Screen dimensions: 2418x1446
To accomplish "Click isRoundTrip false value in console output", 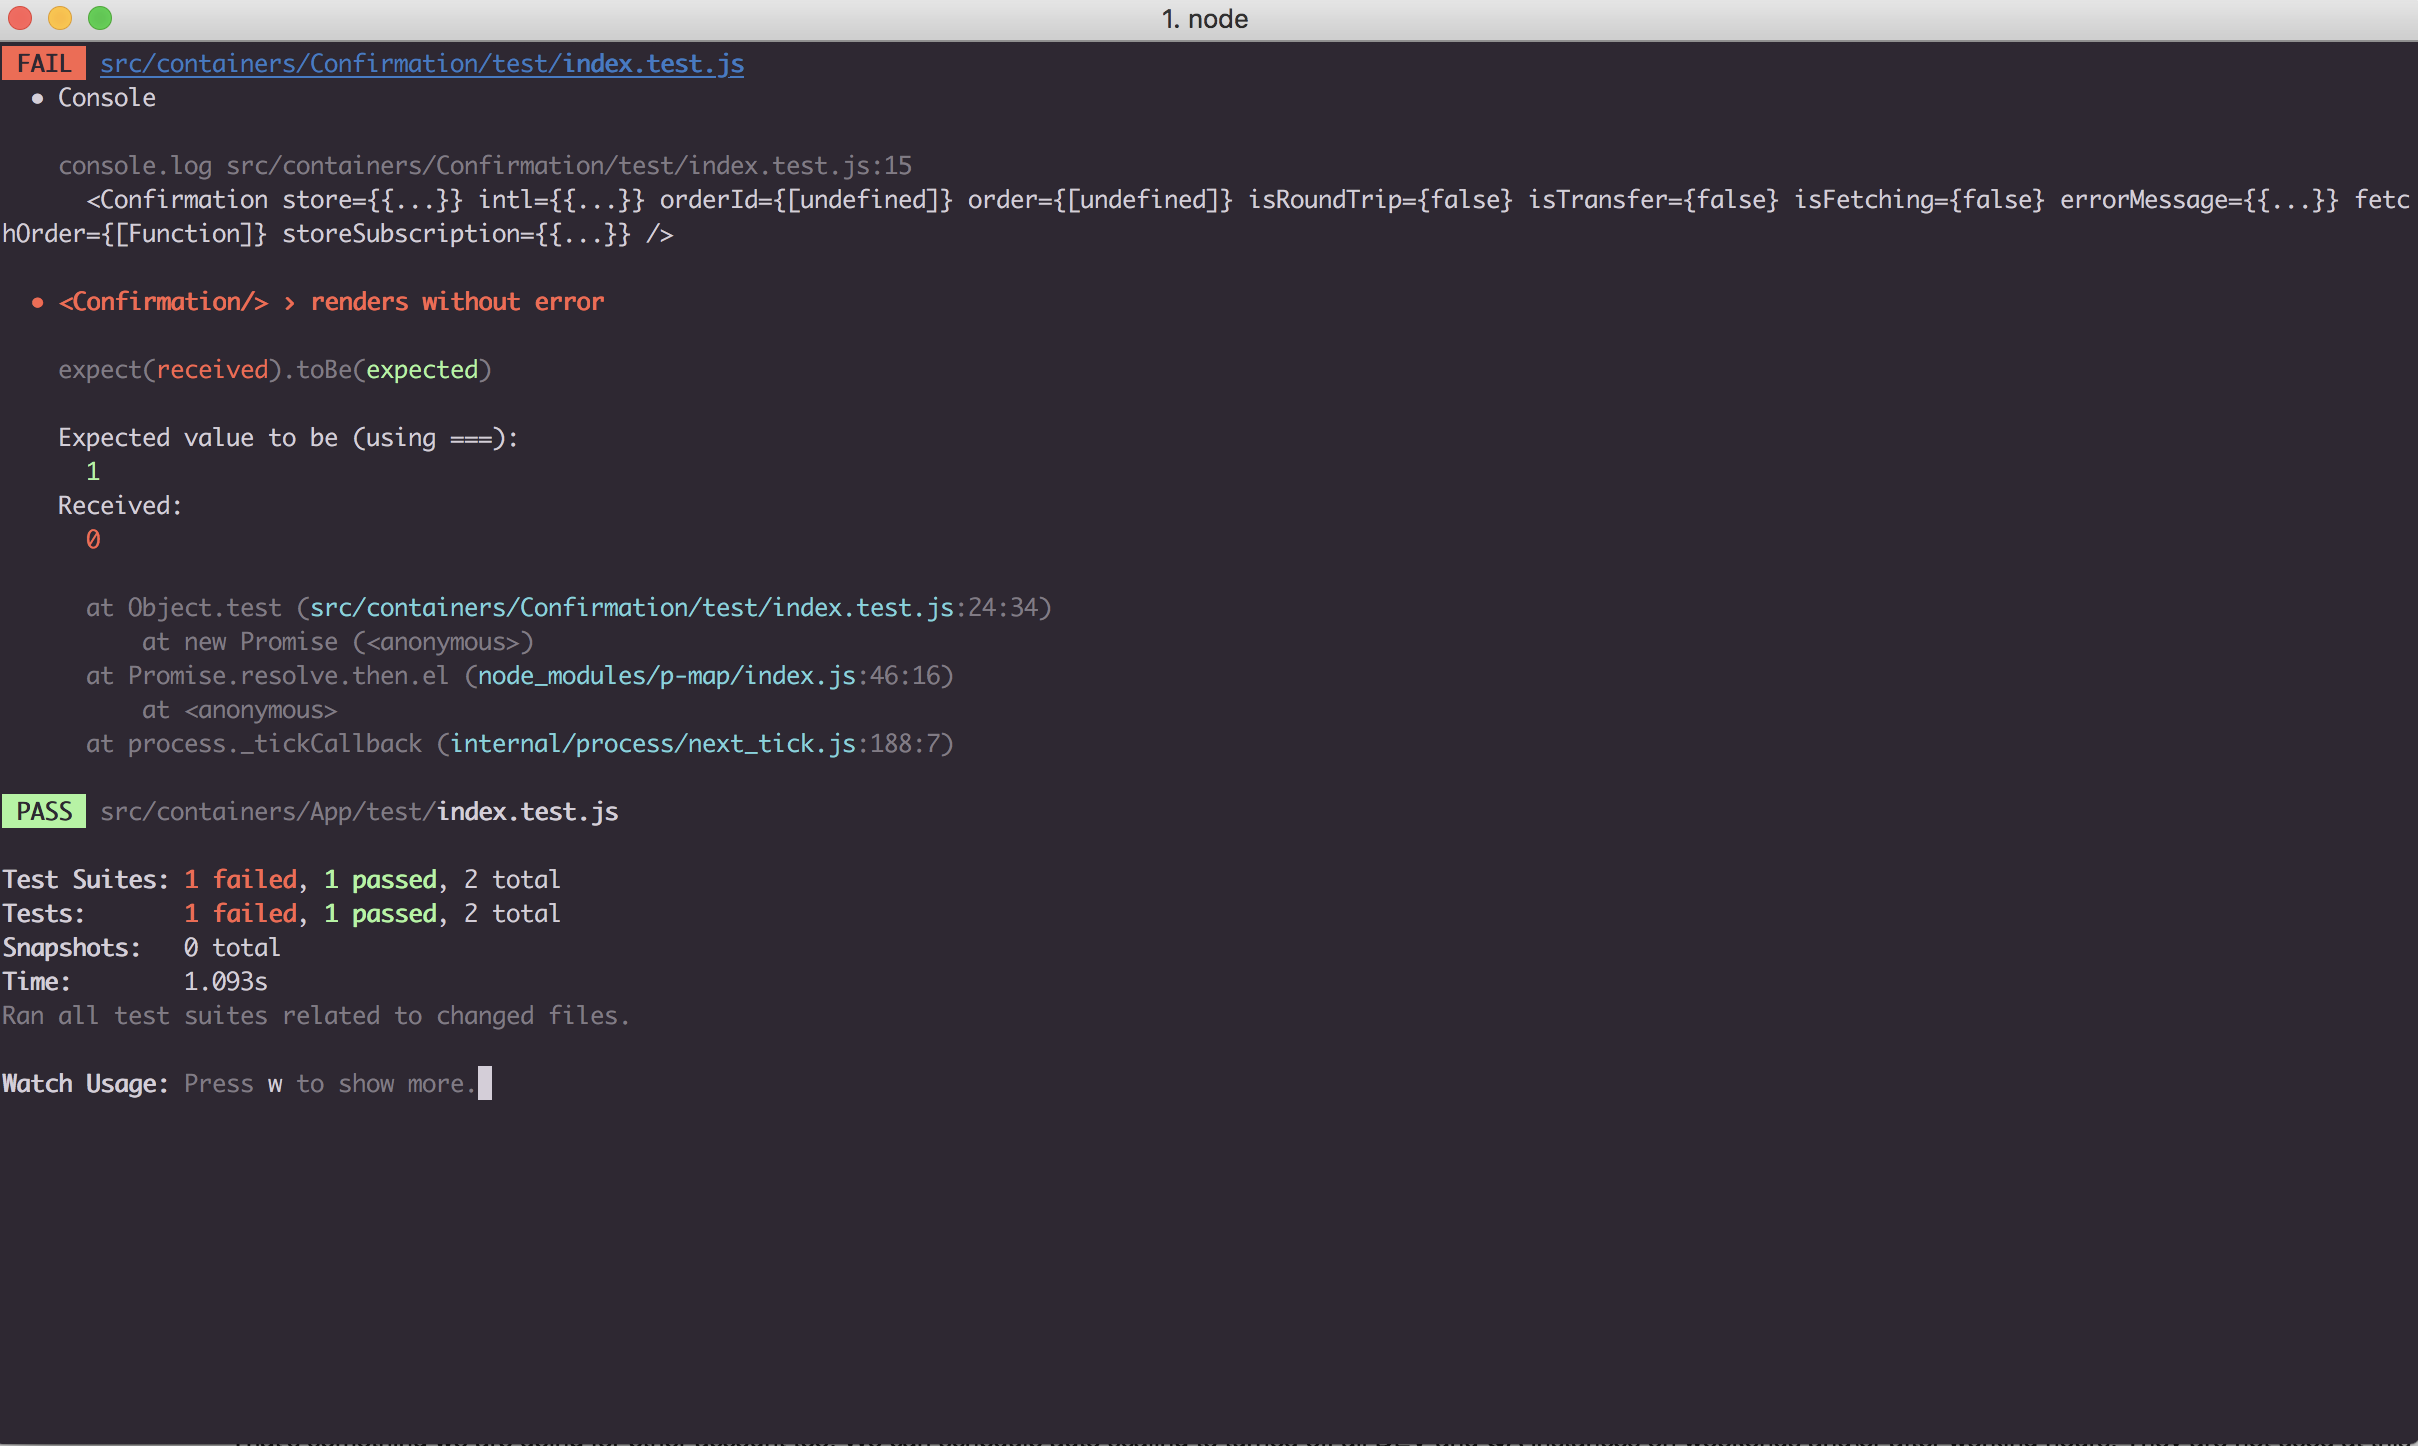I will coord(1467,199).
